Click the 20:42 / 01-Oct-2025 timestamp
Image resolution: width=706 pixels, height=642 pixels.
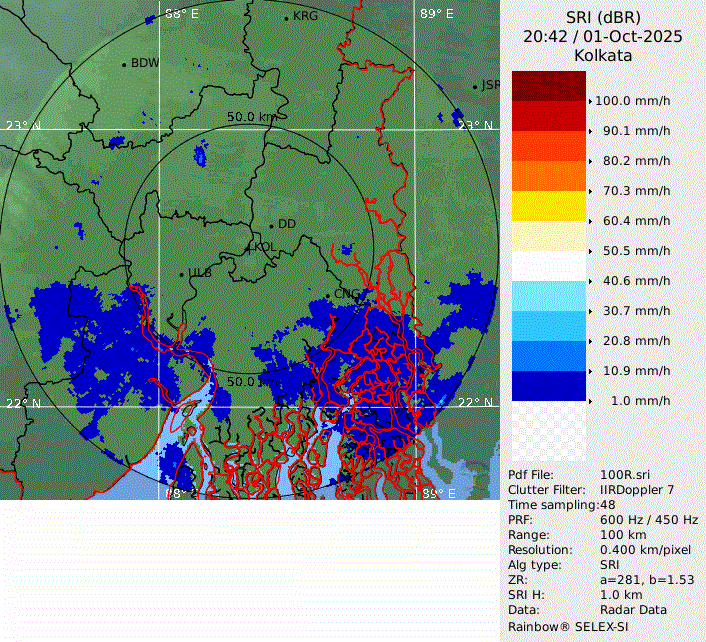pos(602,37)
